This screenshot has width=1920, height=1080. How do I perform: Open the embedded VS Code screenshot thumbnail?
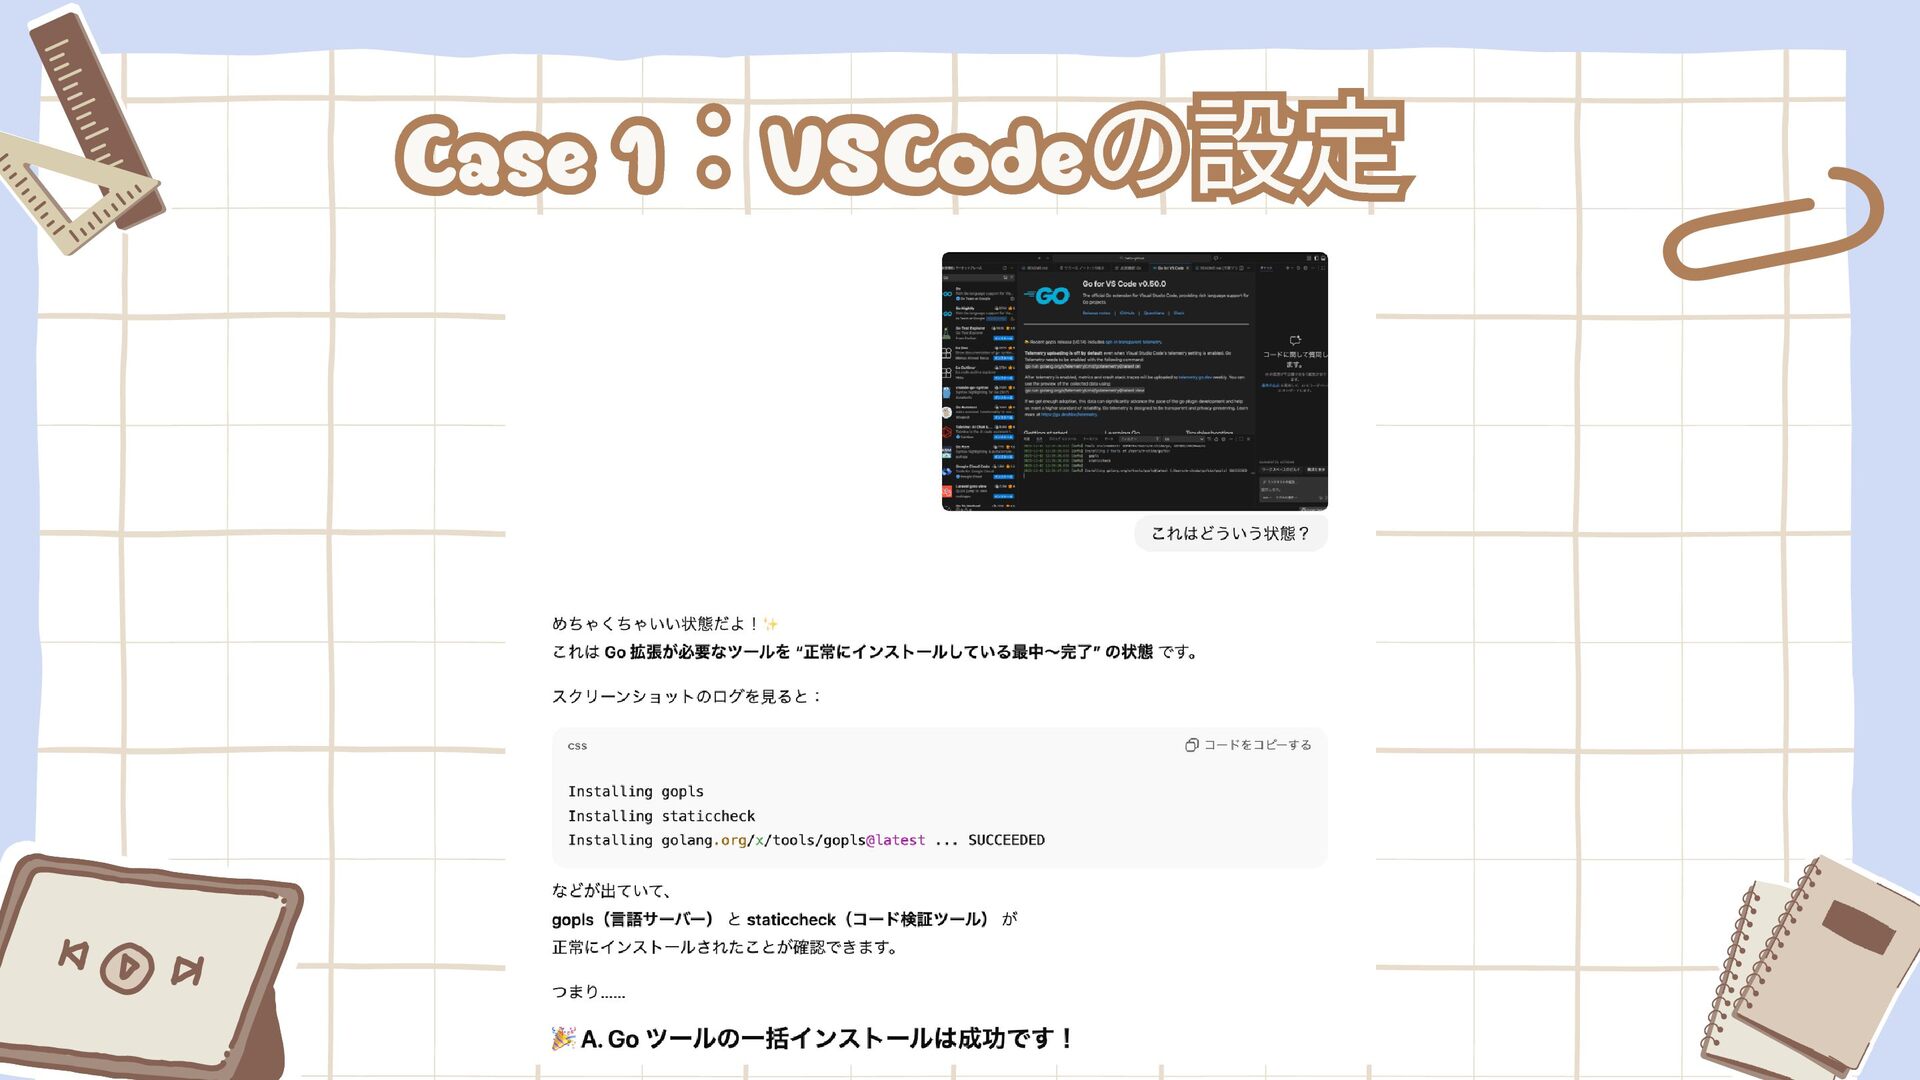click(1134, 381)
